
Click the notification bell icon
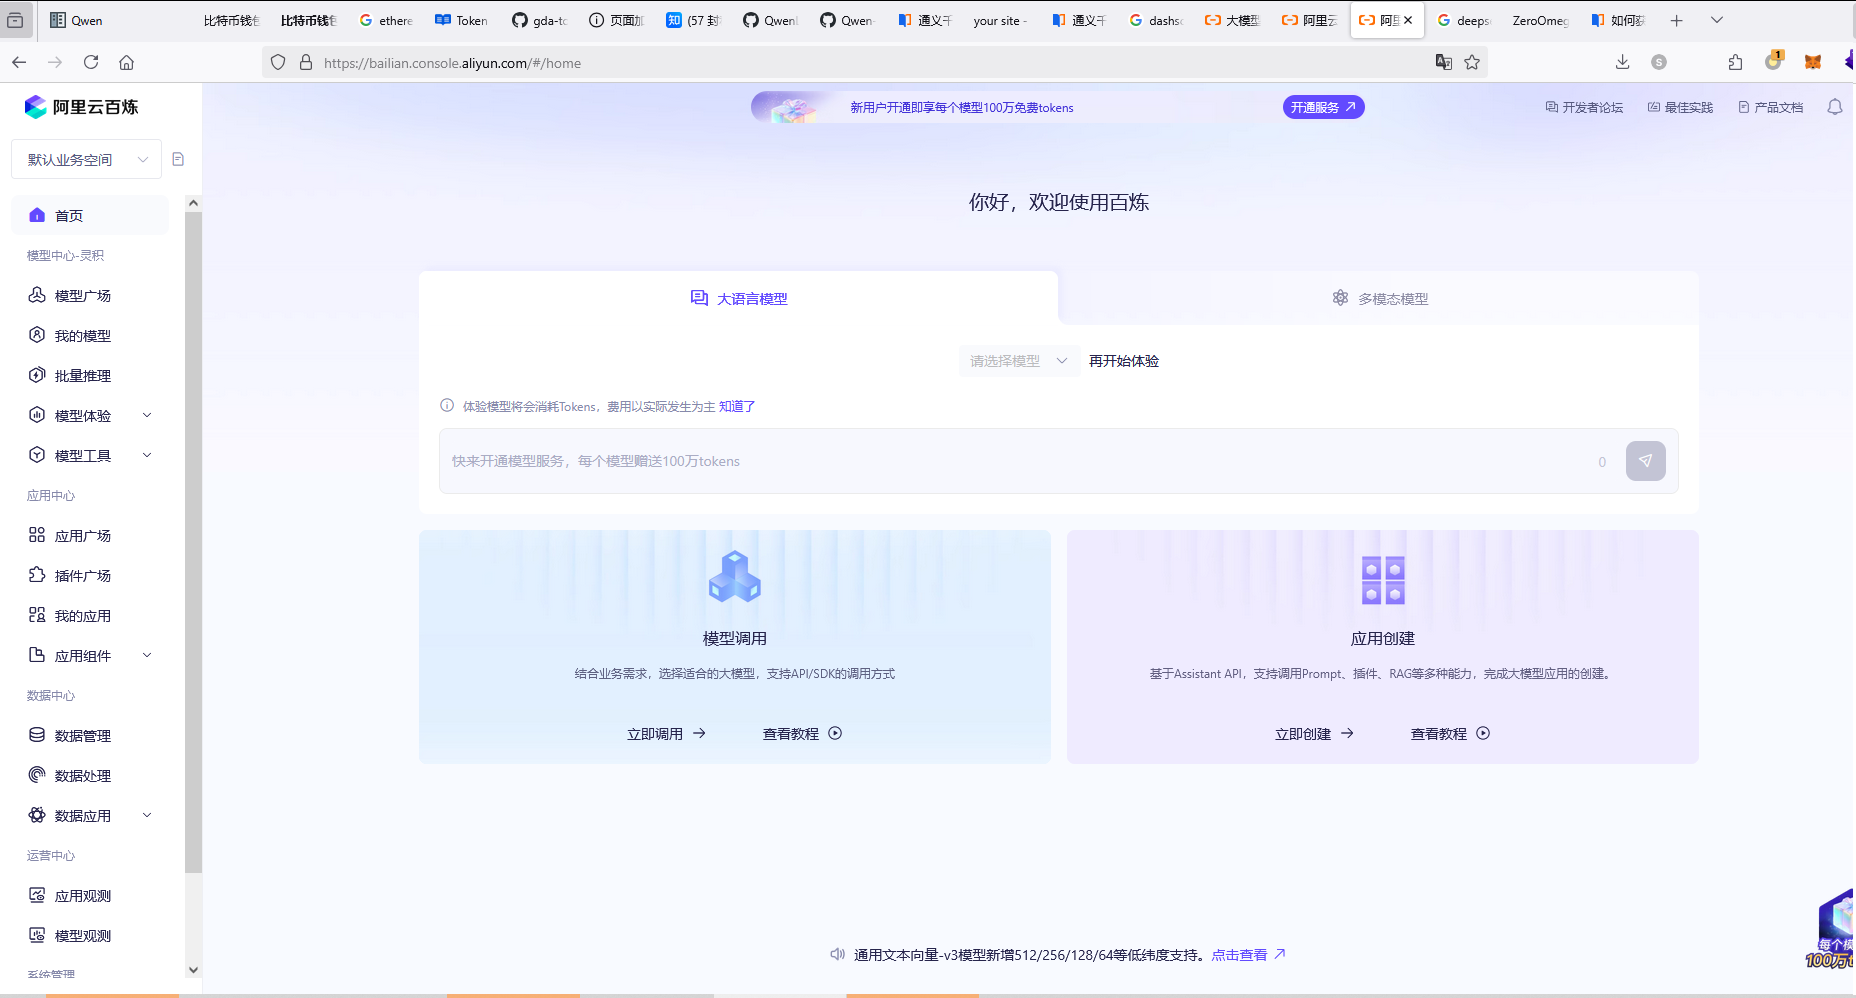click(1834, 107)
